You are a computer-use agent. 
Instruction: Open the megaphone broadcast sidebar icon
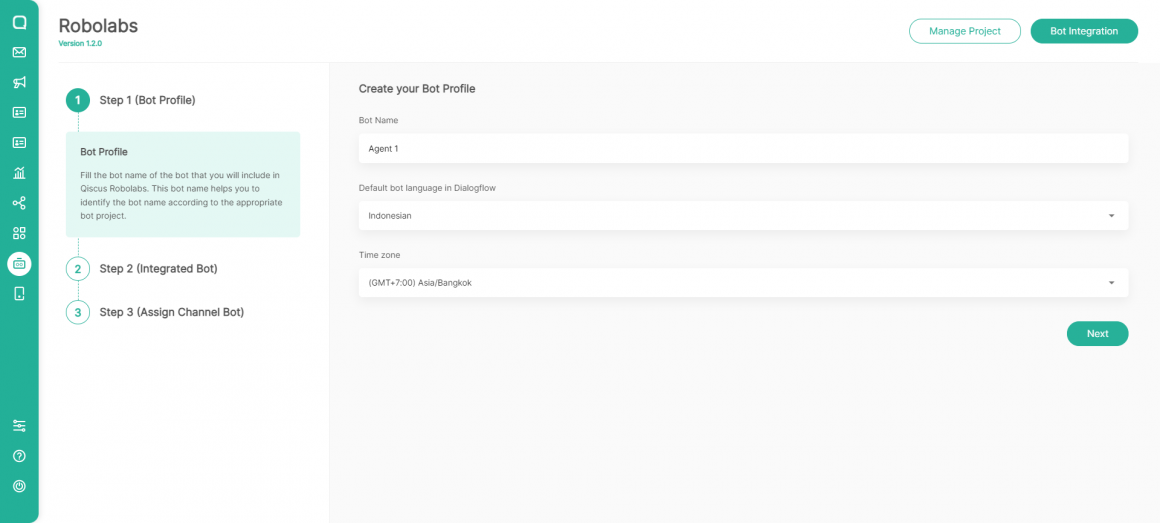pyautogui.click(x=19, y=82)
